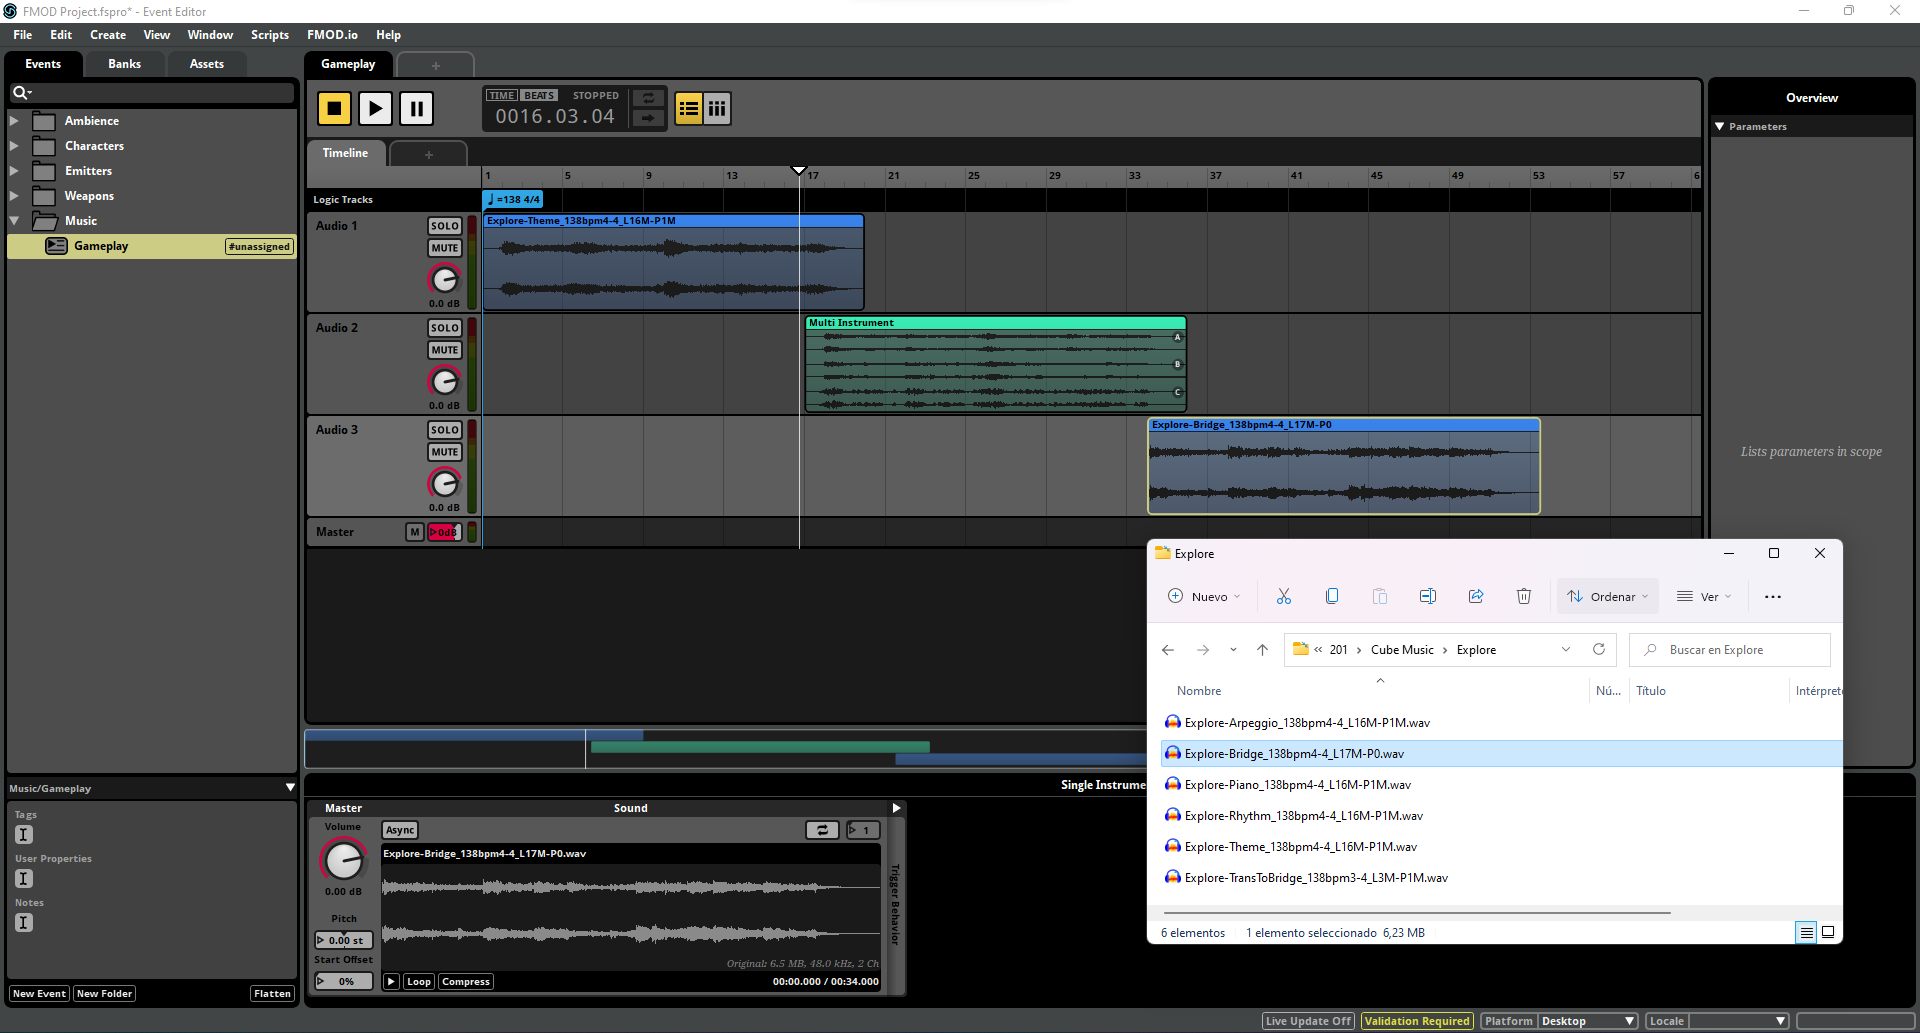Start playback using the transport play button
The width and height of the screenshot is (1920, 1033).
coord(375,108)
